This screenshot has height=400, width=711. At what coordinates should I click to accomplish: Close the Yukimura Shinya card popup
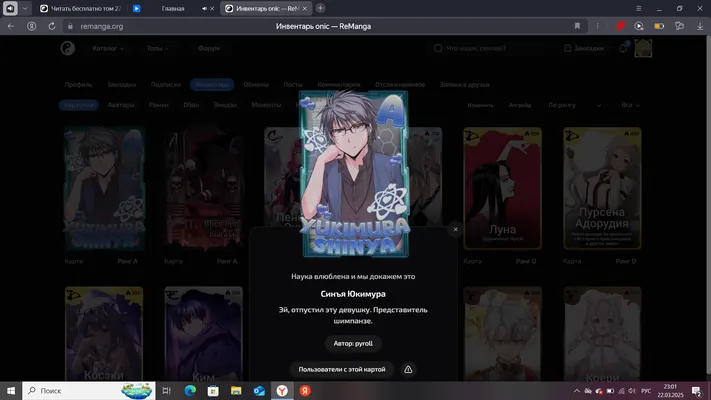455,229
